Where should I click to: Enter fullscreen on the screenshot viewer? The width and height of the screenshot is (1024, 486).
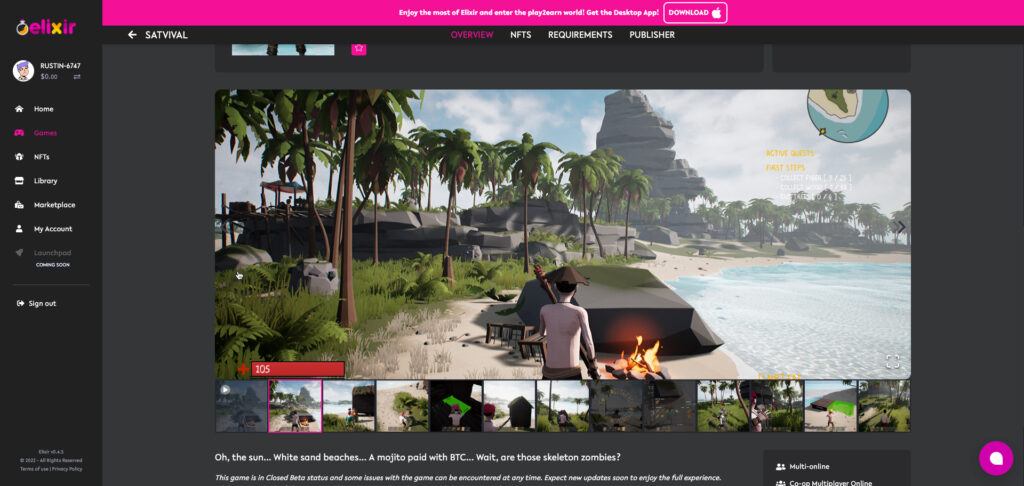[x=892, y=361]
